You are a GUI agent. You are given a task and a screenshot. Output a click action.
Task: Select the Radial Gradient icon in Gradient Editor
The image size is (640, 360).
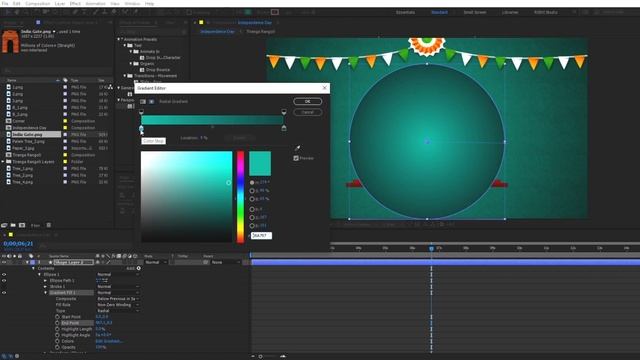coord(151,101)
